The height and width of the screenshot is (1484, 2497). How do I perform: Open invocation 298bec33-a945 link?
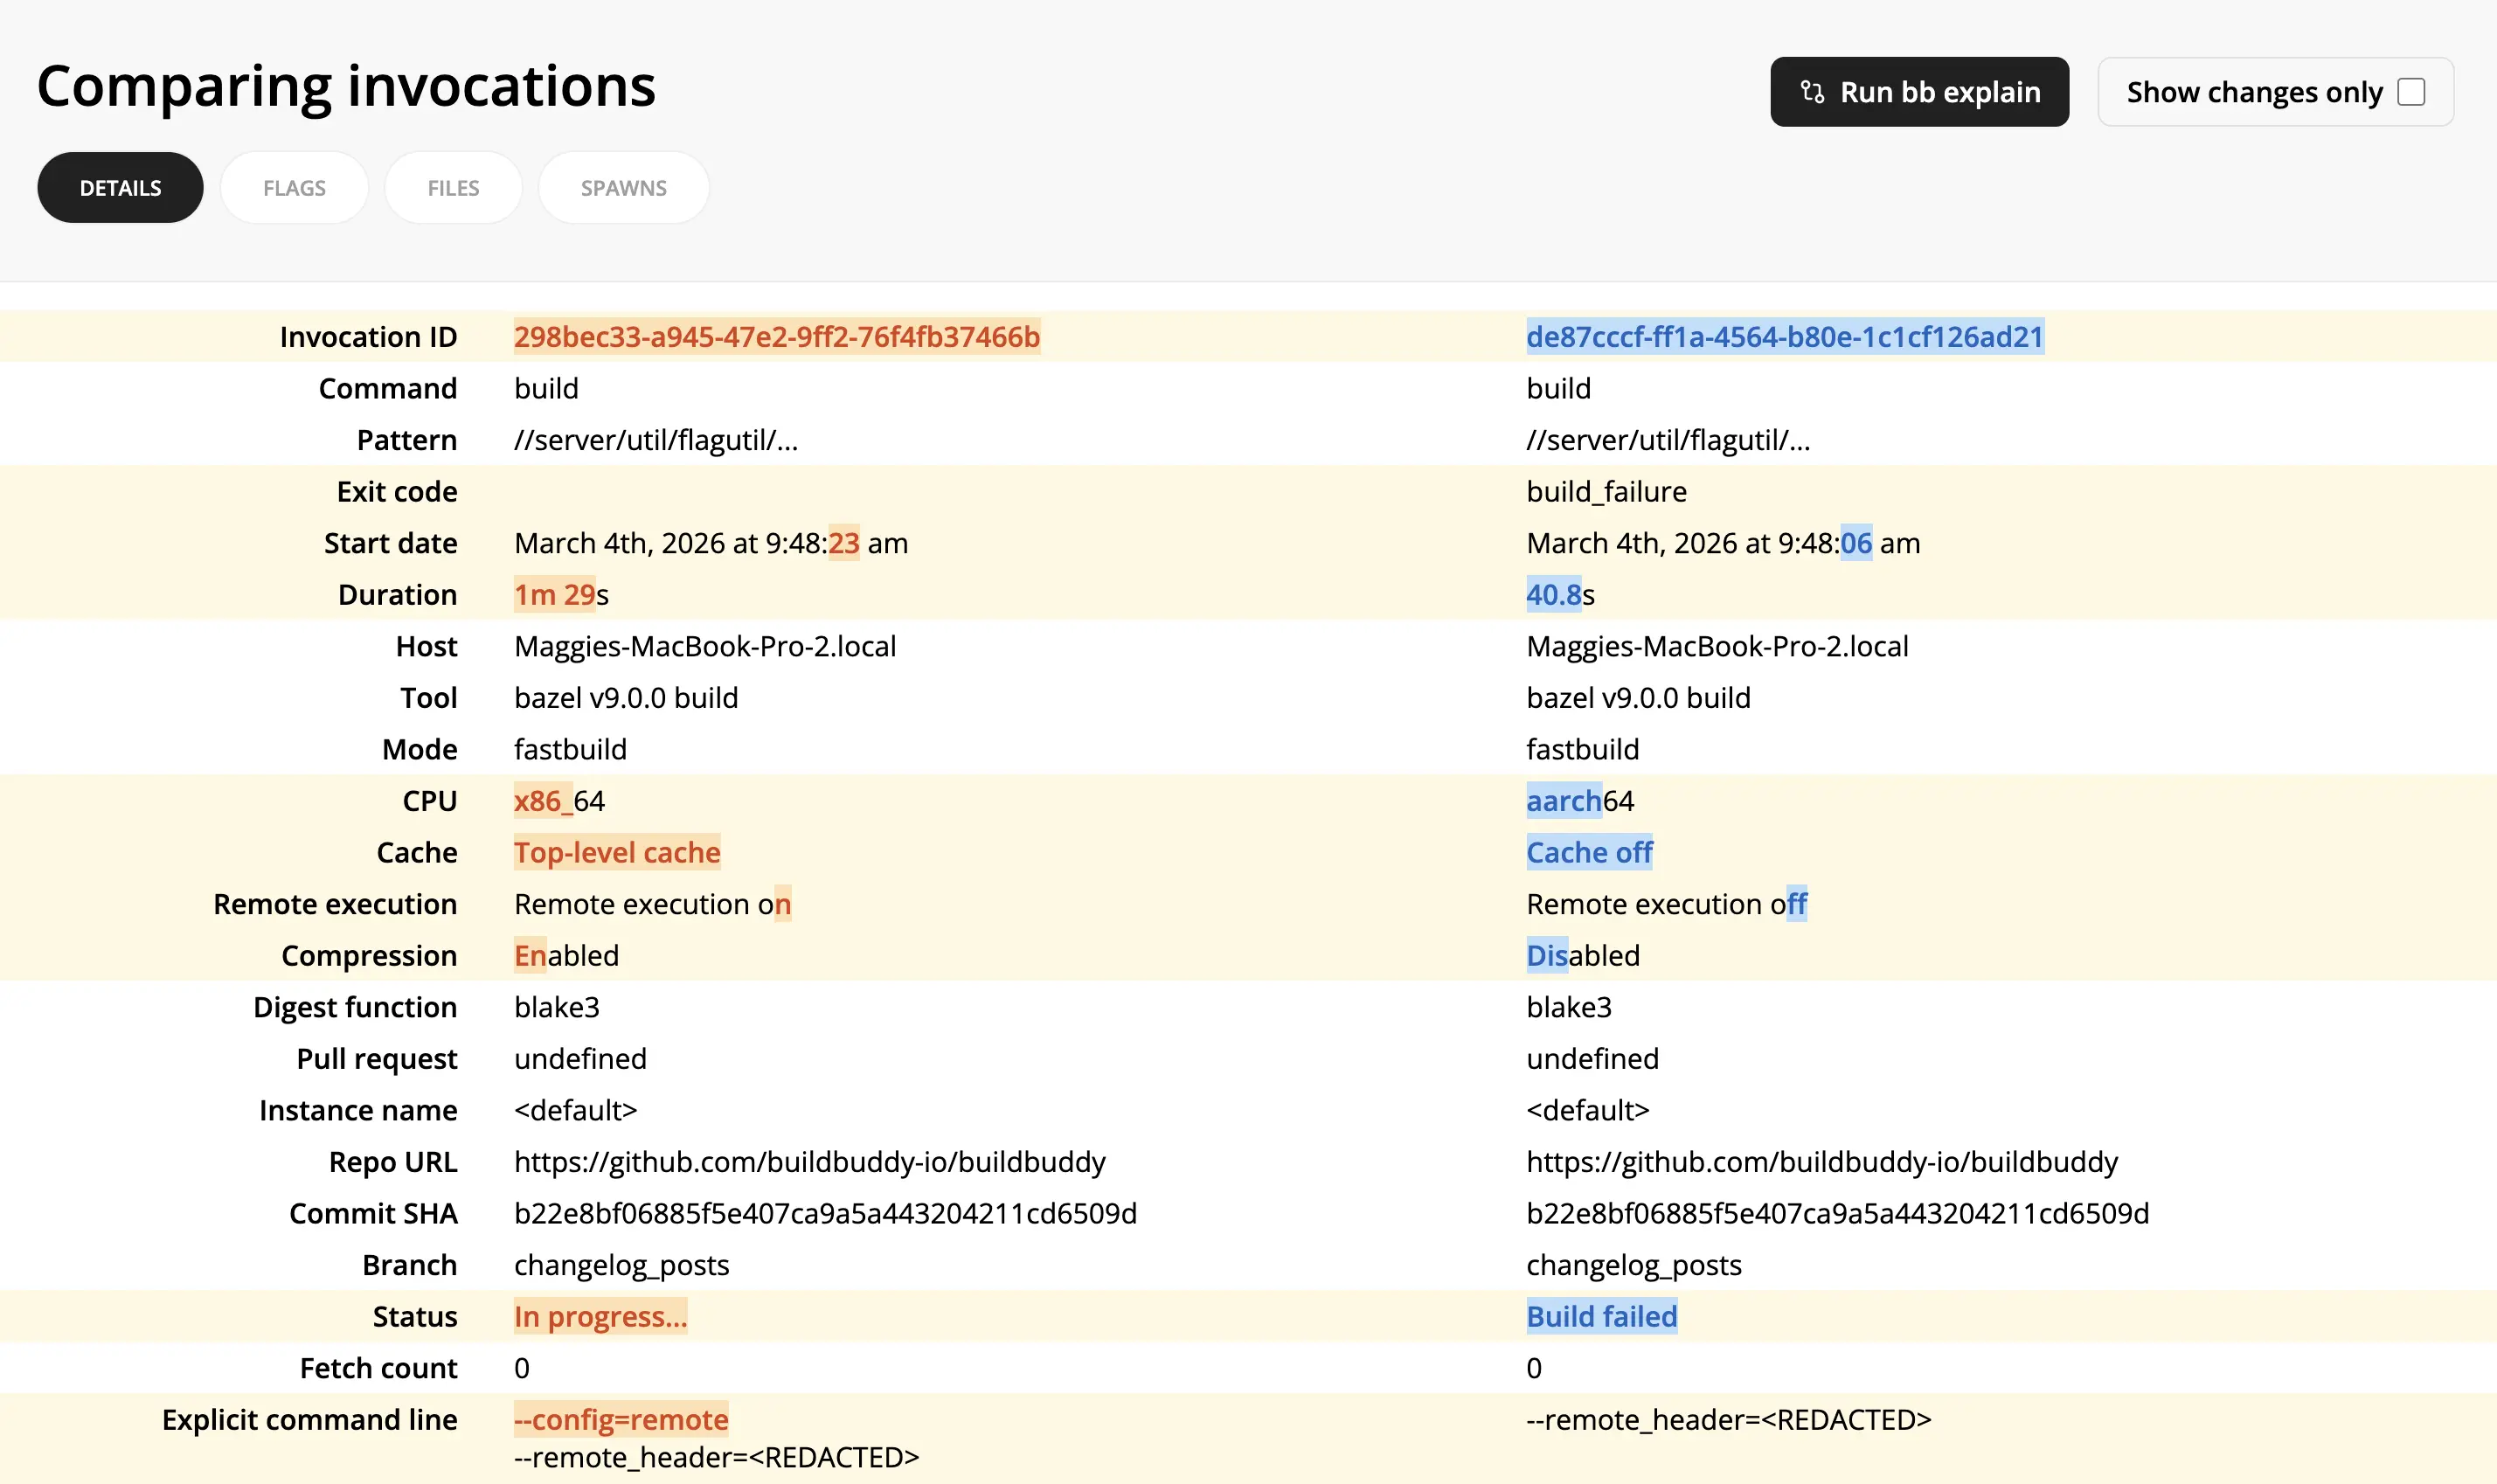(x=777, y=337)
